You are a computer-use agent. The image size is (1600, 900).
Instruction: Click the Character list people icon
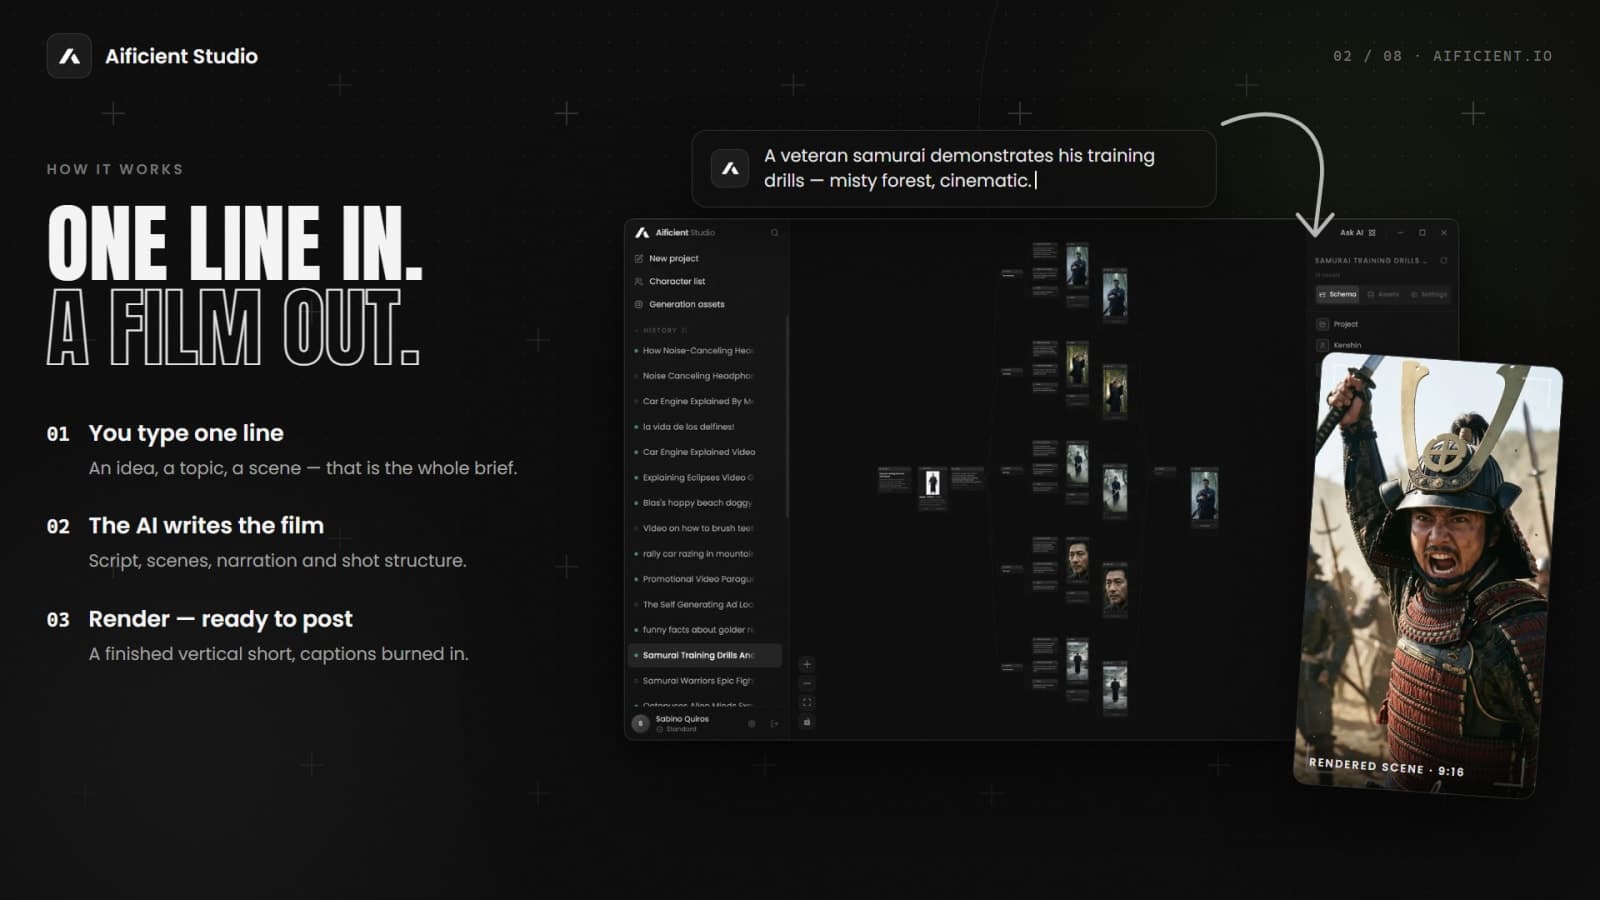(x=639, y=281)
